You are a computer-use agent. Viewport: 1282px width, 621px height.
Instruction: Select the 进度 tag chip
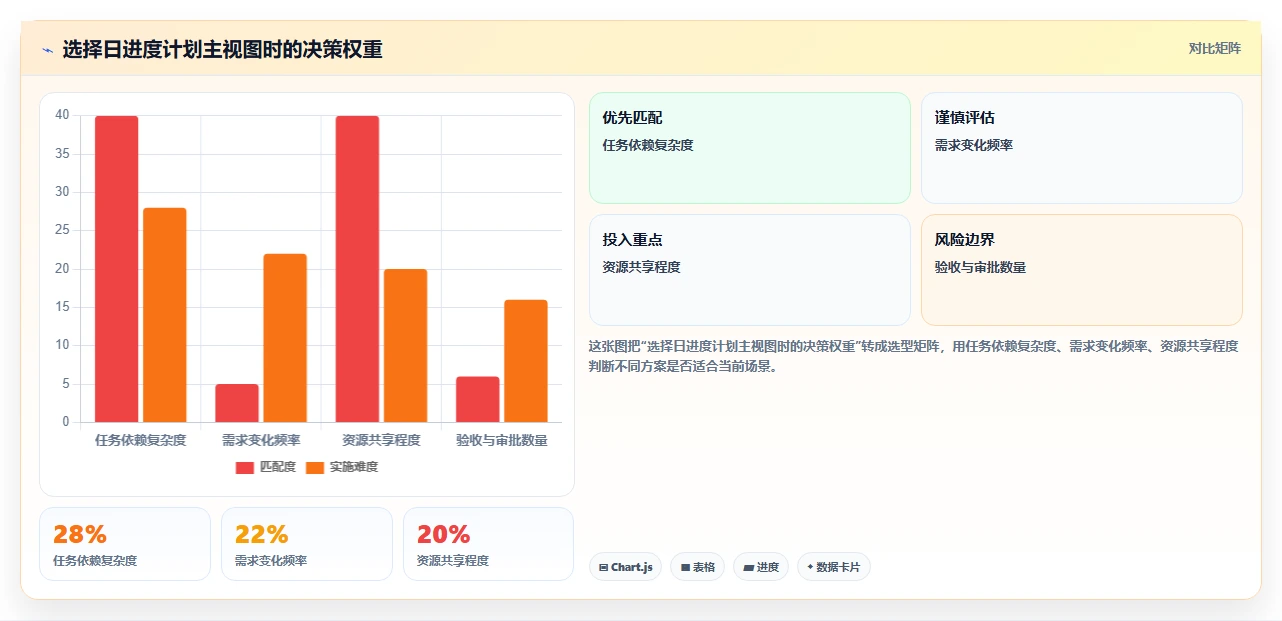point(761,567)
